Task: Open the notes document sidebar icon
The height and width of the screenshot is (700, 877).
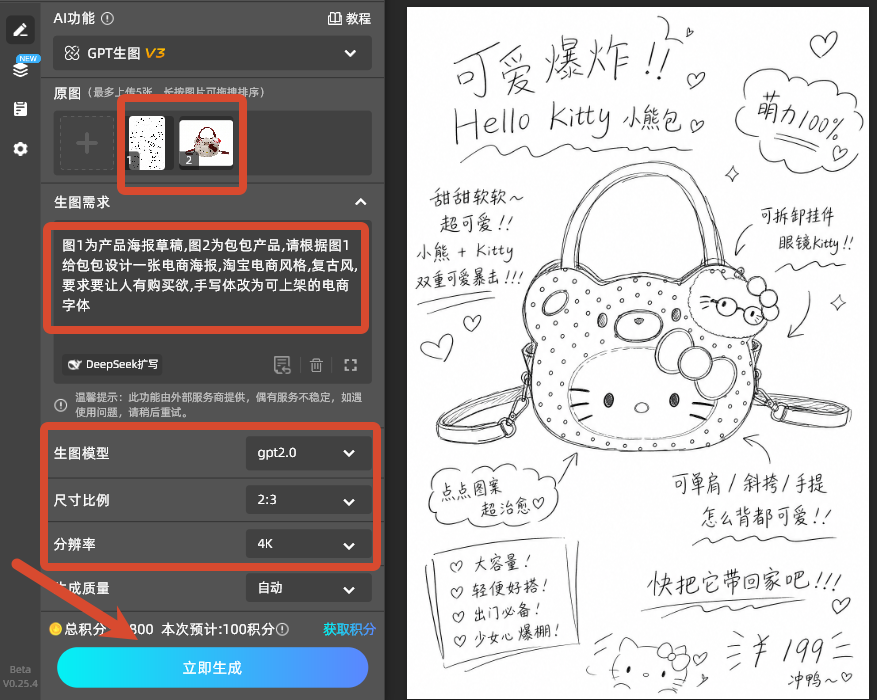Action: (x=21, y=109)
